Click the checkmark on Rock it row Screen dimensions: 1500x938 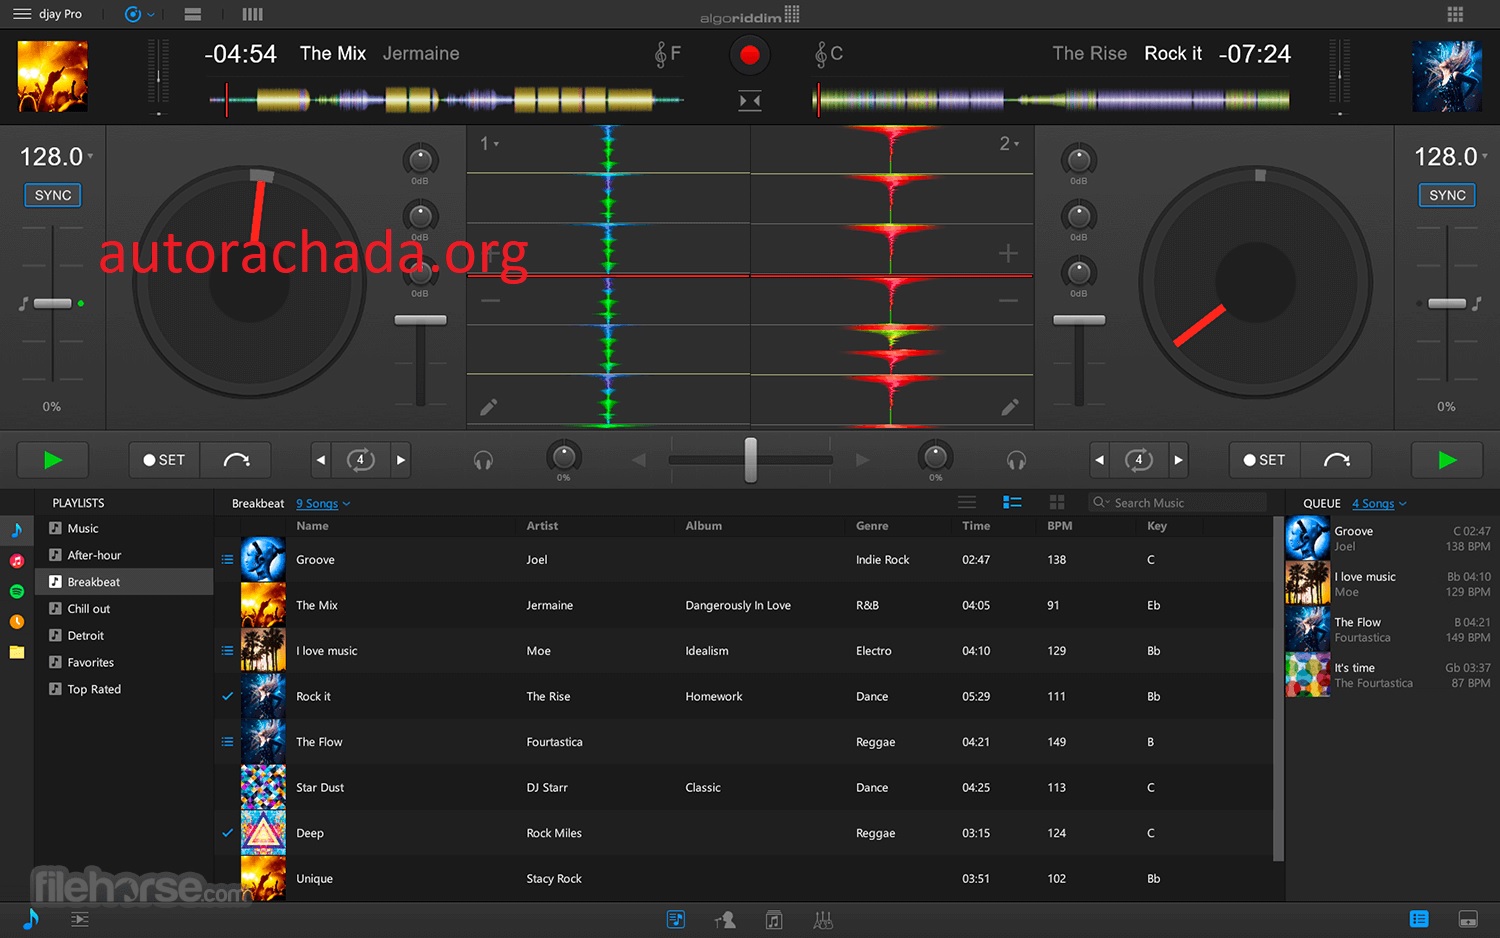point(227,696)
